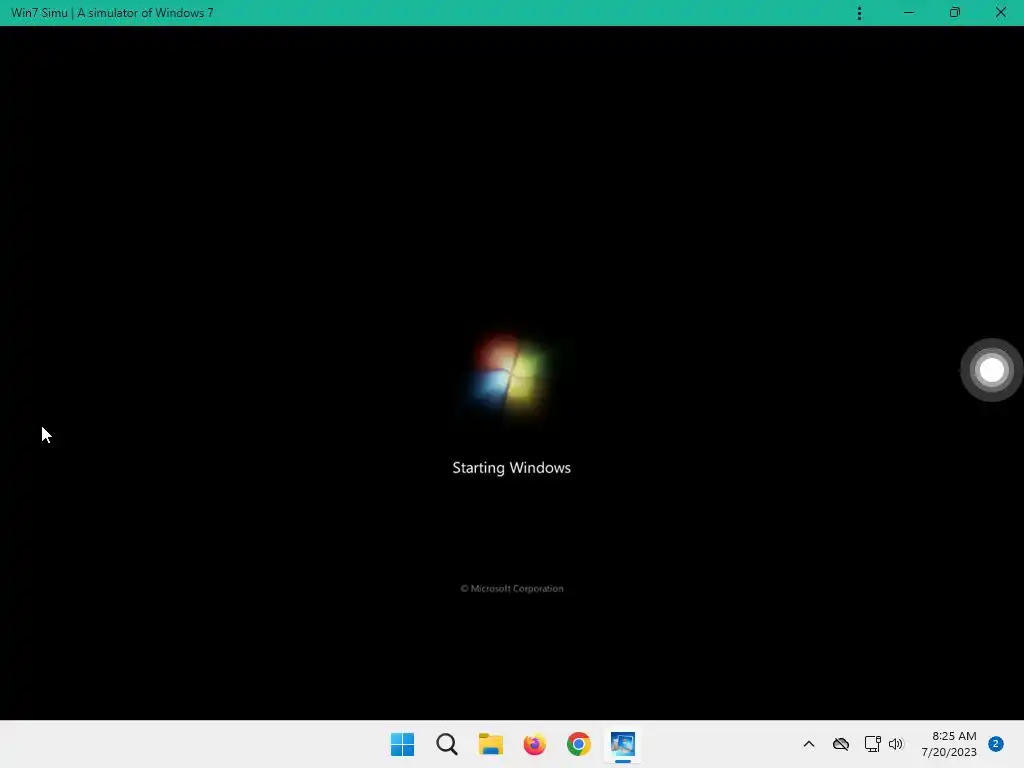Open network display tray icon
The width and height of the screenshot is (1024, 768).
(x=872, y=744)
